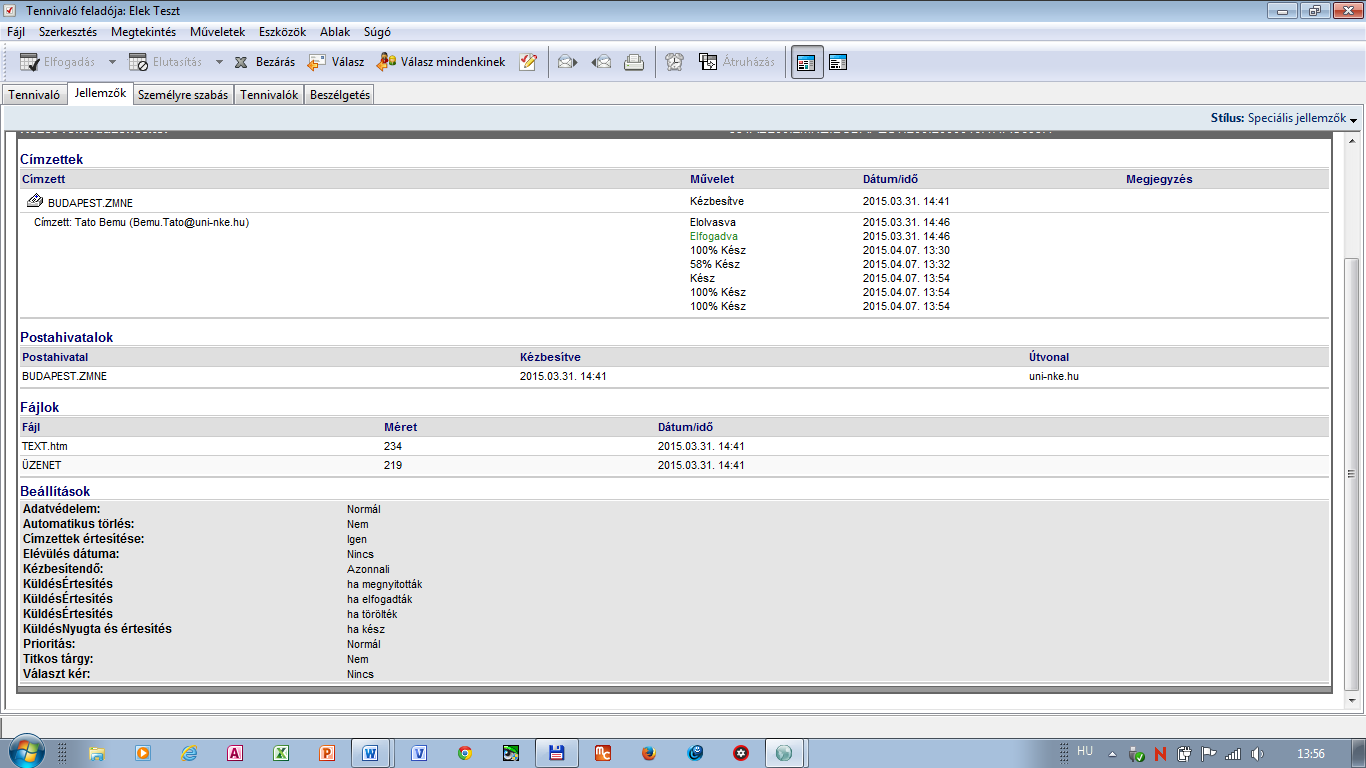Click the Művelet column header
The image size is (1366, 768).
tap(712, 180)
